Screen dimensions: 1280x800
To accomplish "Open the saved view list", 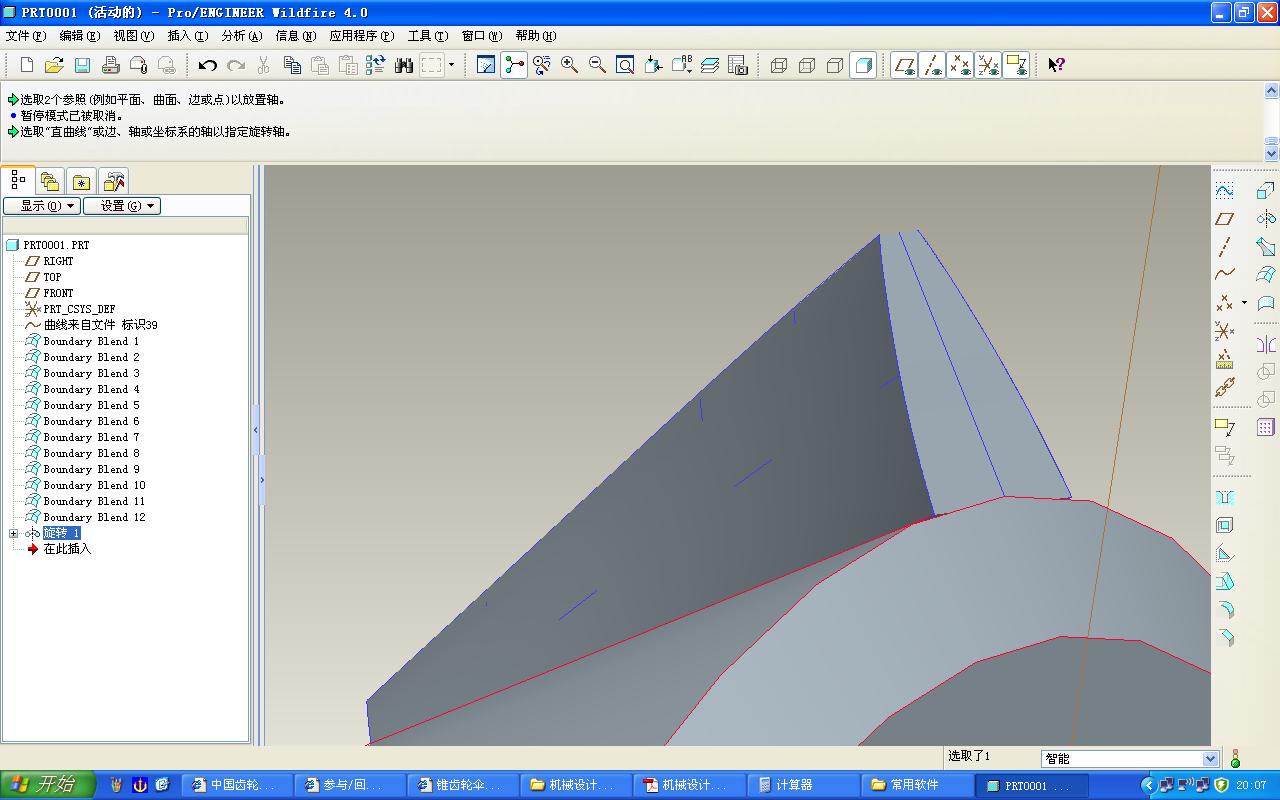I will click(x=682, y=65).
